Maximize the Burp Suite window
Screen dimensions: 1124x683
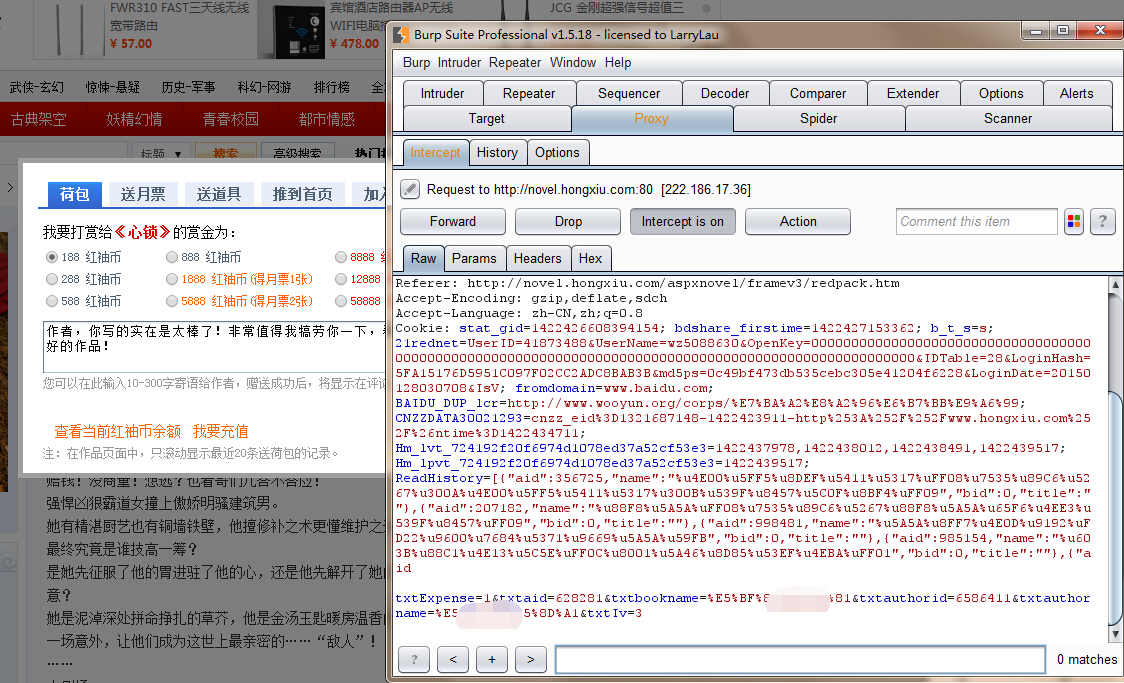coord(1063,30)
